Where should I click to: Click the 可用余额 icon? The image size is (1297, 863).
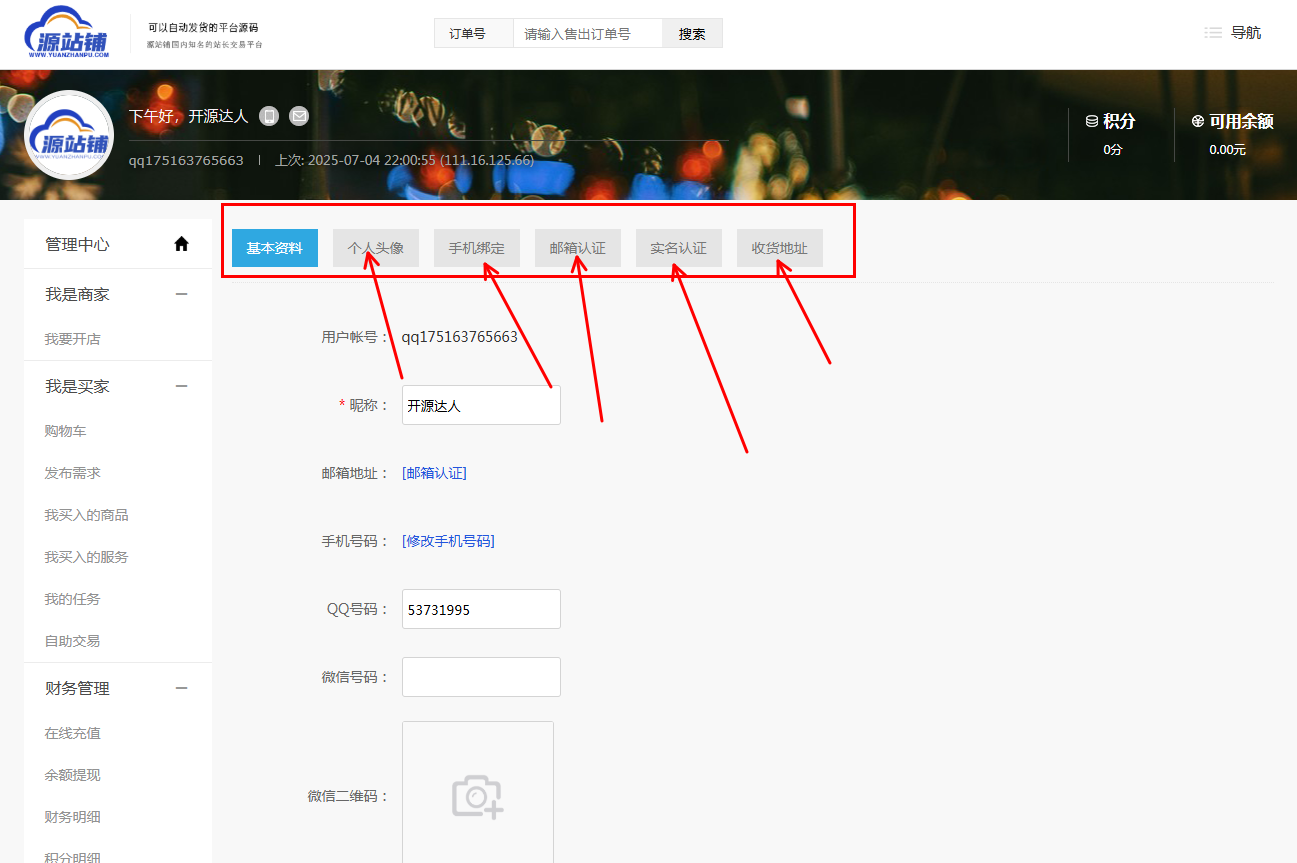coord(1198,121)
